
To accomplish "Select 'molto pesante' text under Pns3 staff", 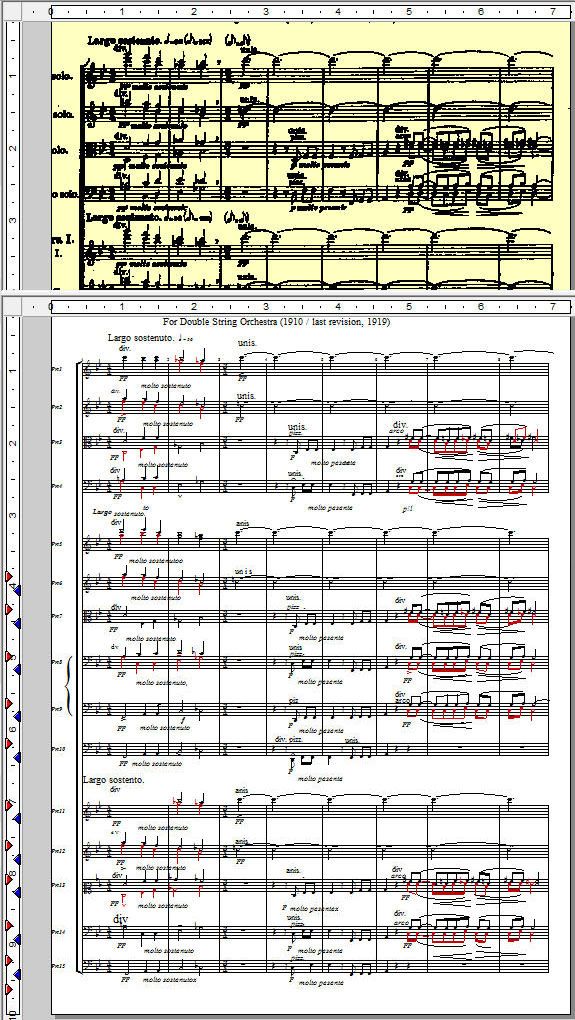I will [333, 463].
